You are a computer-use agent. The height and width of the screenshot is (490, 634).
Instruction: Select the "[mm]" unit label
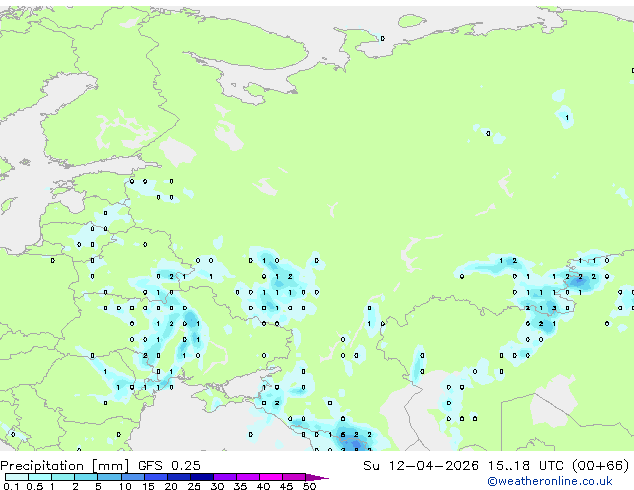click(111, 466)
